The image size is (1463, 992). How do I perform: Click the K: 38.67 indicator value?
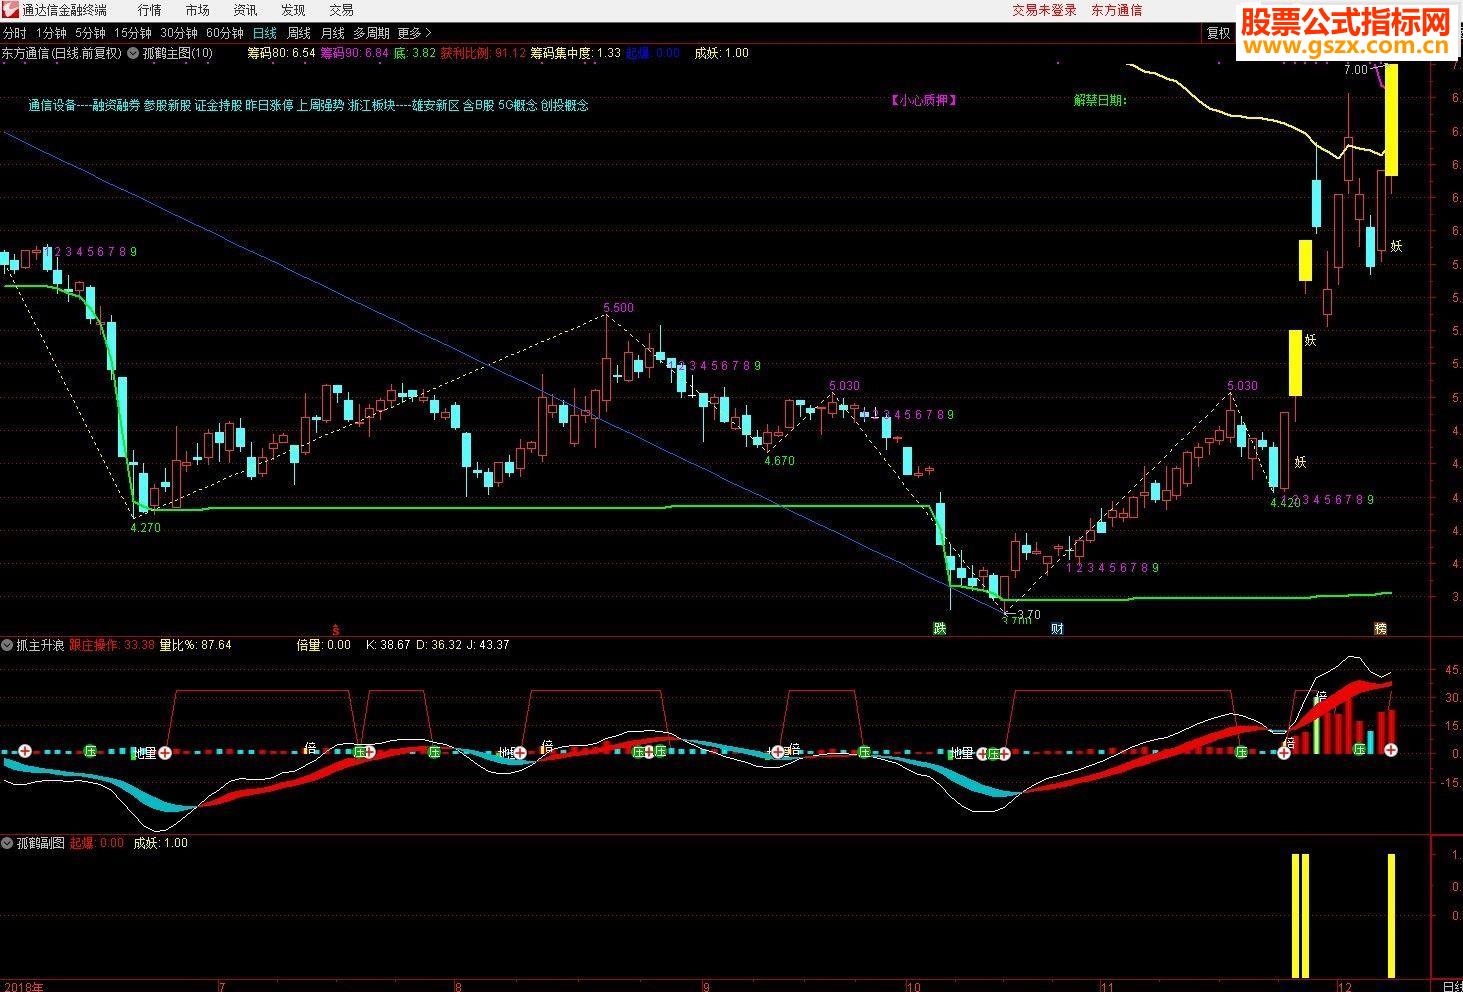(389, 645)
